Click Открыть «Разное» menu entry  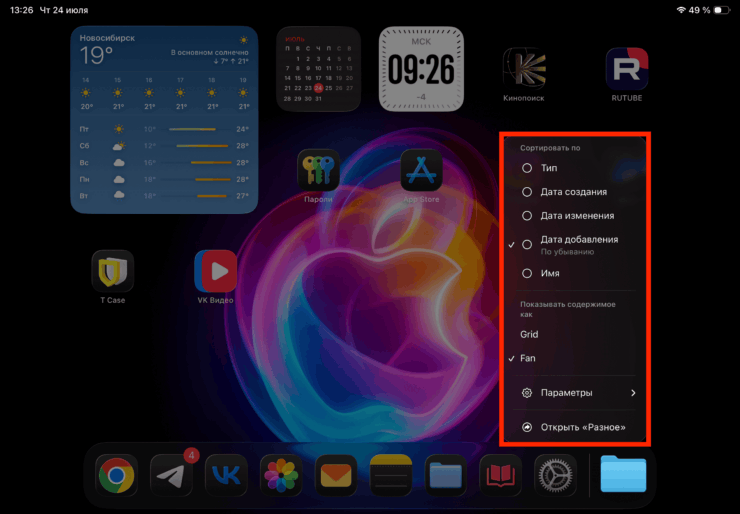pos(582,427)
